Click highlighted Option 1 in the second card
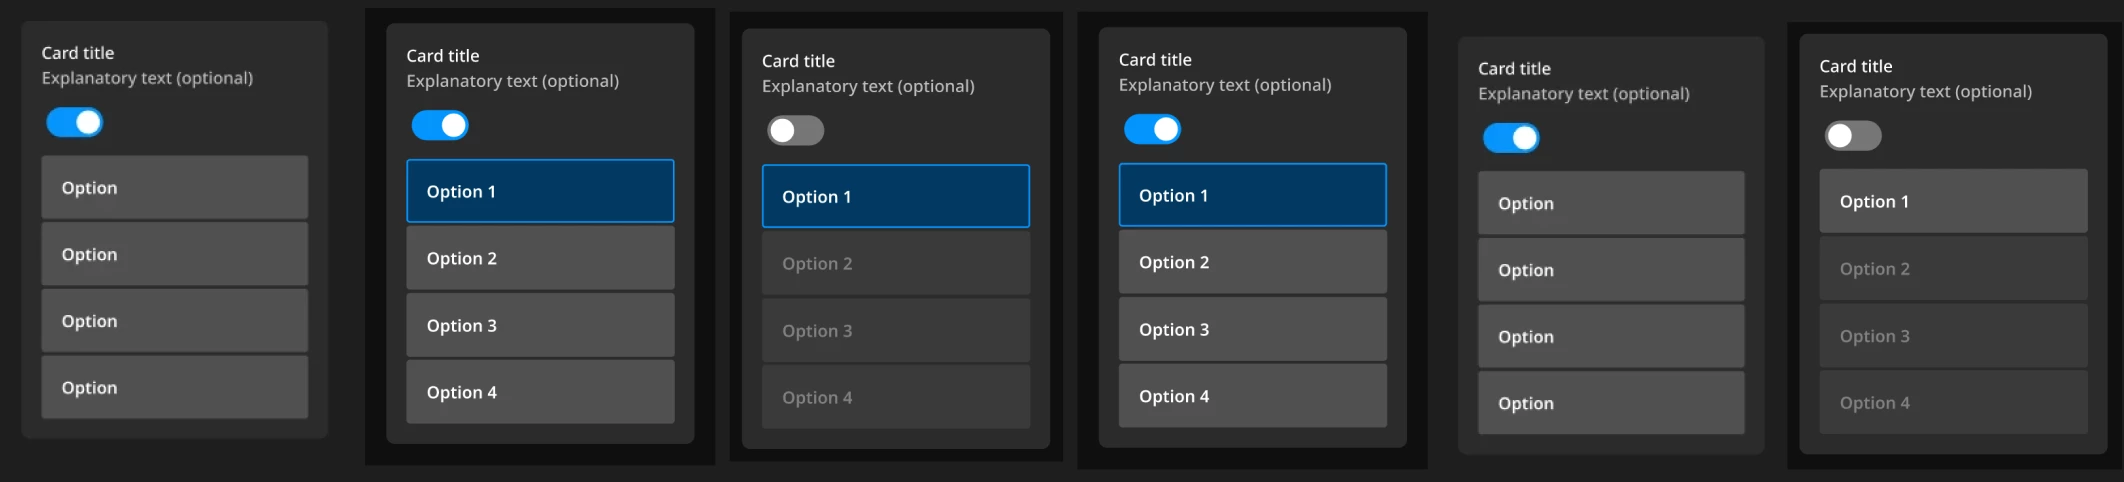The height and width of the screenshot is (482, 2124). click(540, 191)
